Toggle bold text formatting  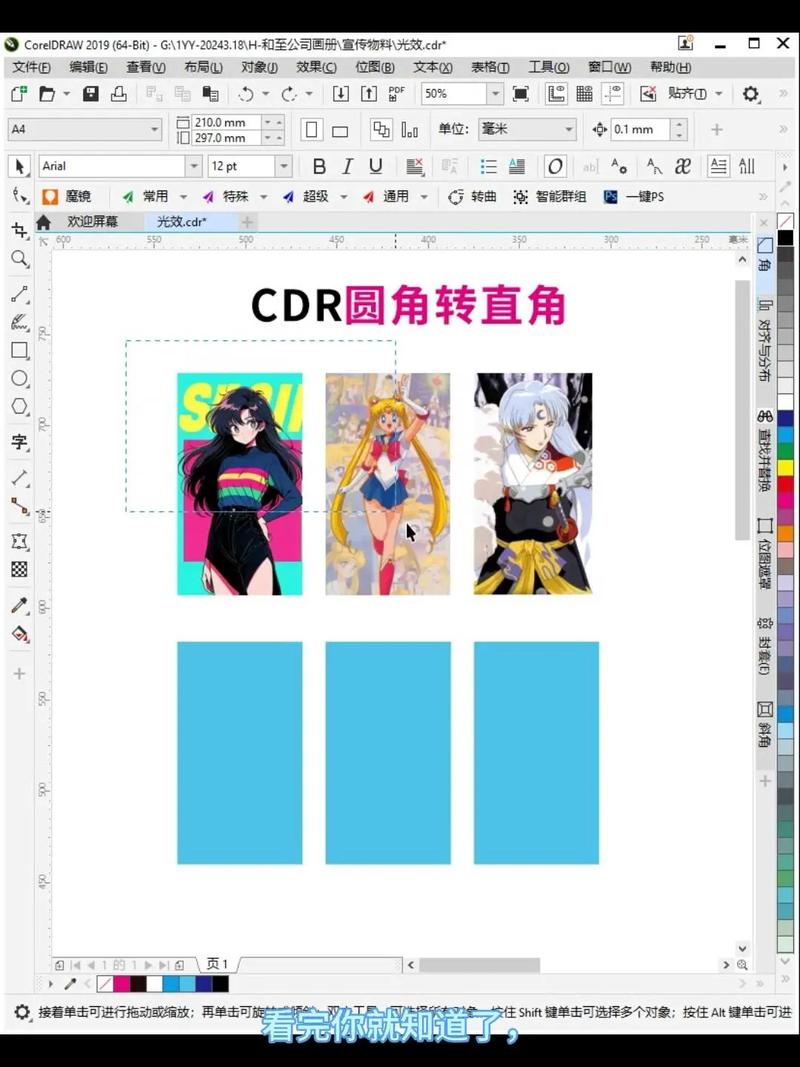318,166
